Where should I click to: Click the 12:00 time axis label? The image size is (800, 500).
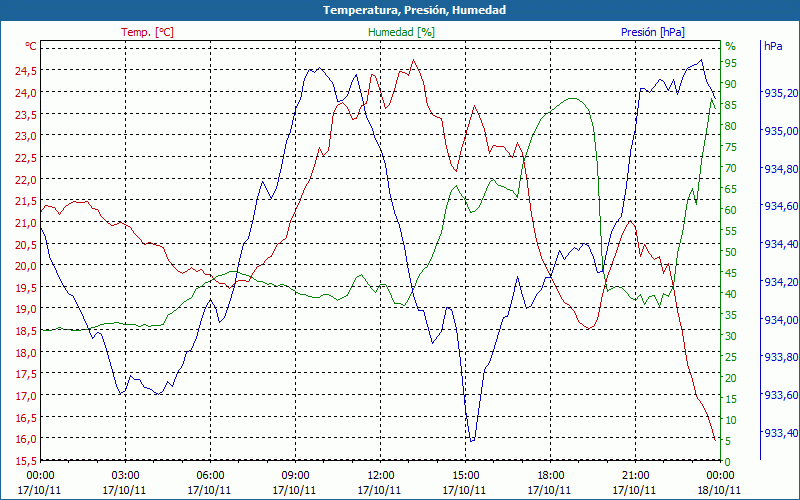click(x=381, y=476)
